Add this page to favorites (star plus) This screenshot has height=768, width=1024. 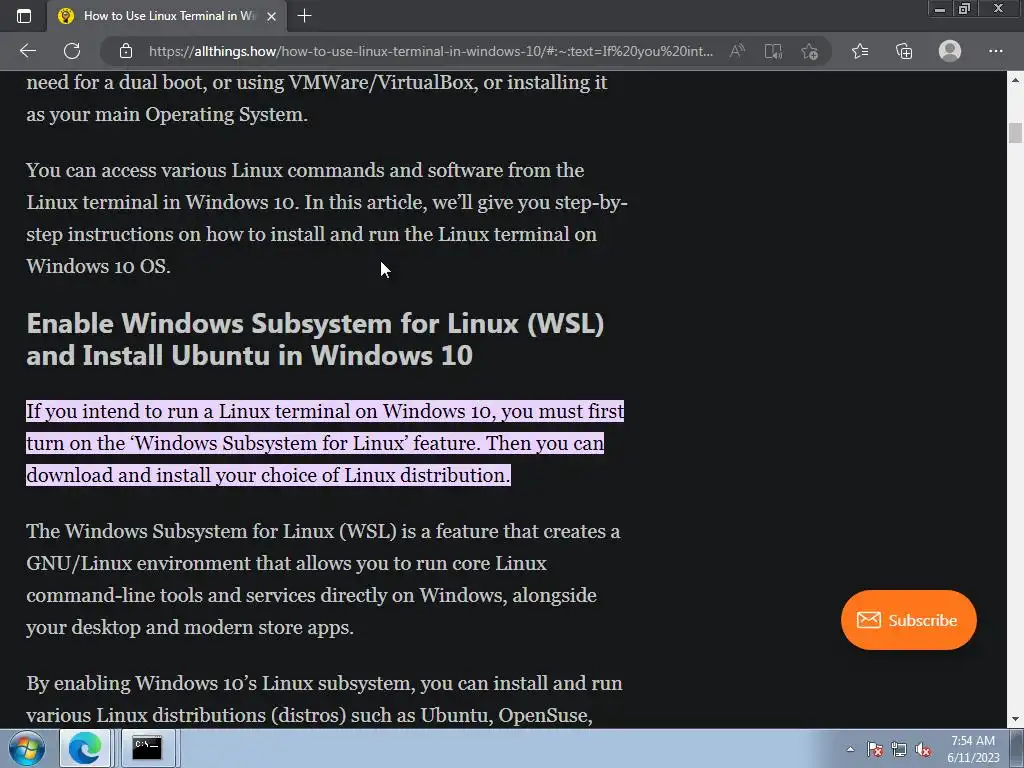(810, 51)
